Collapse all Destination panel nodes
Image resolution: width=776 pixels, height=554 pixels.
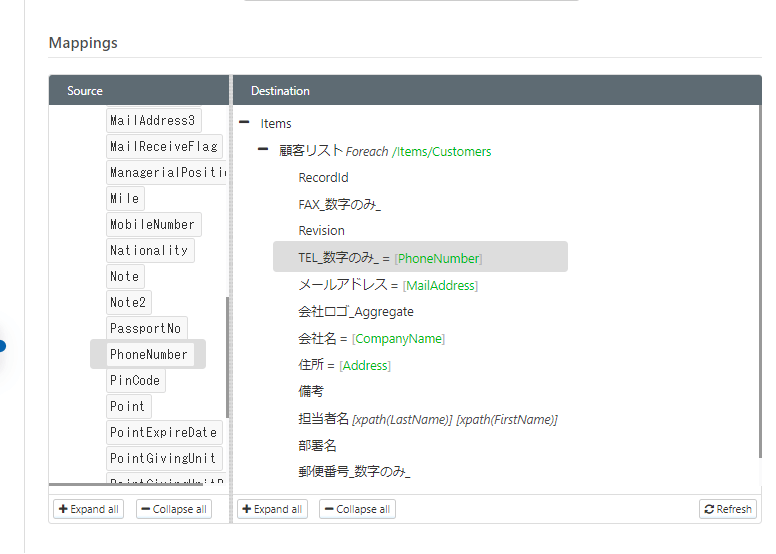coord(357,509)
